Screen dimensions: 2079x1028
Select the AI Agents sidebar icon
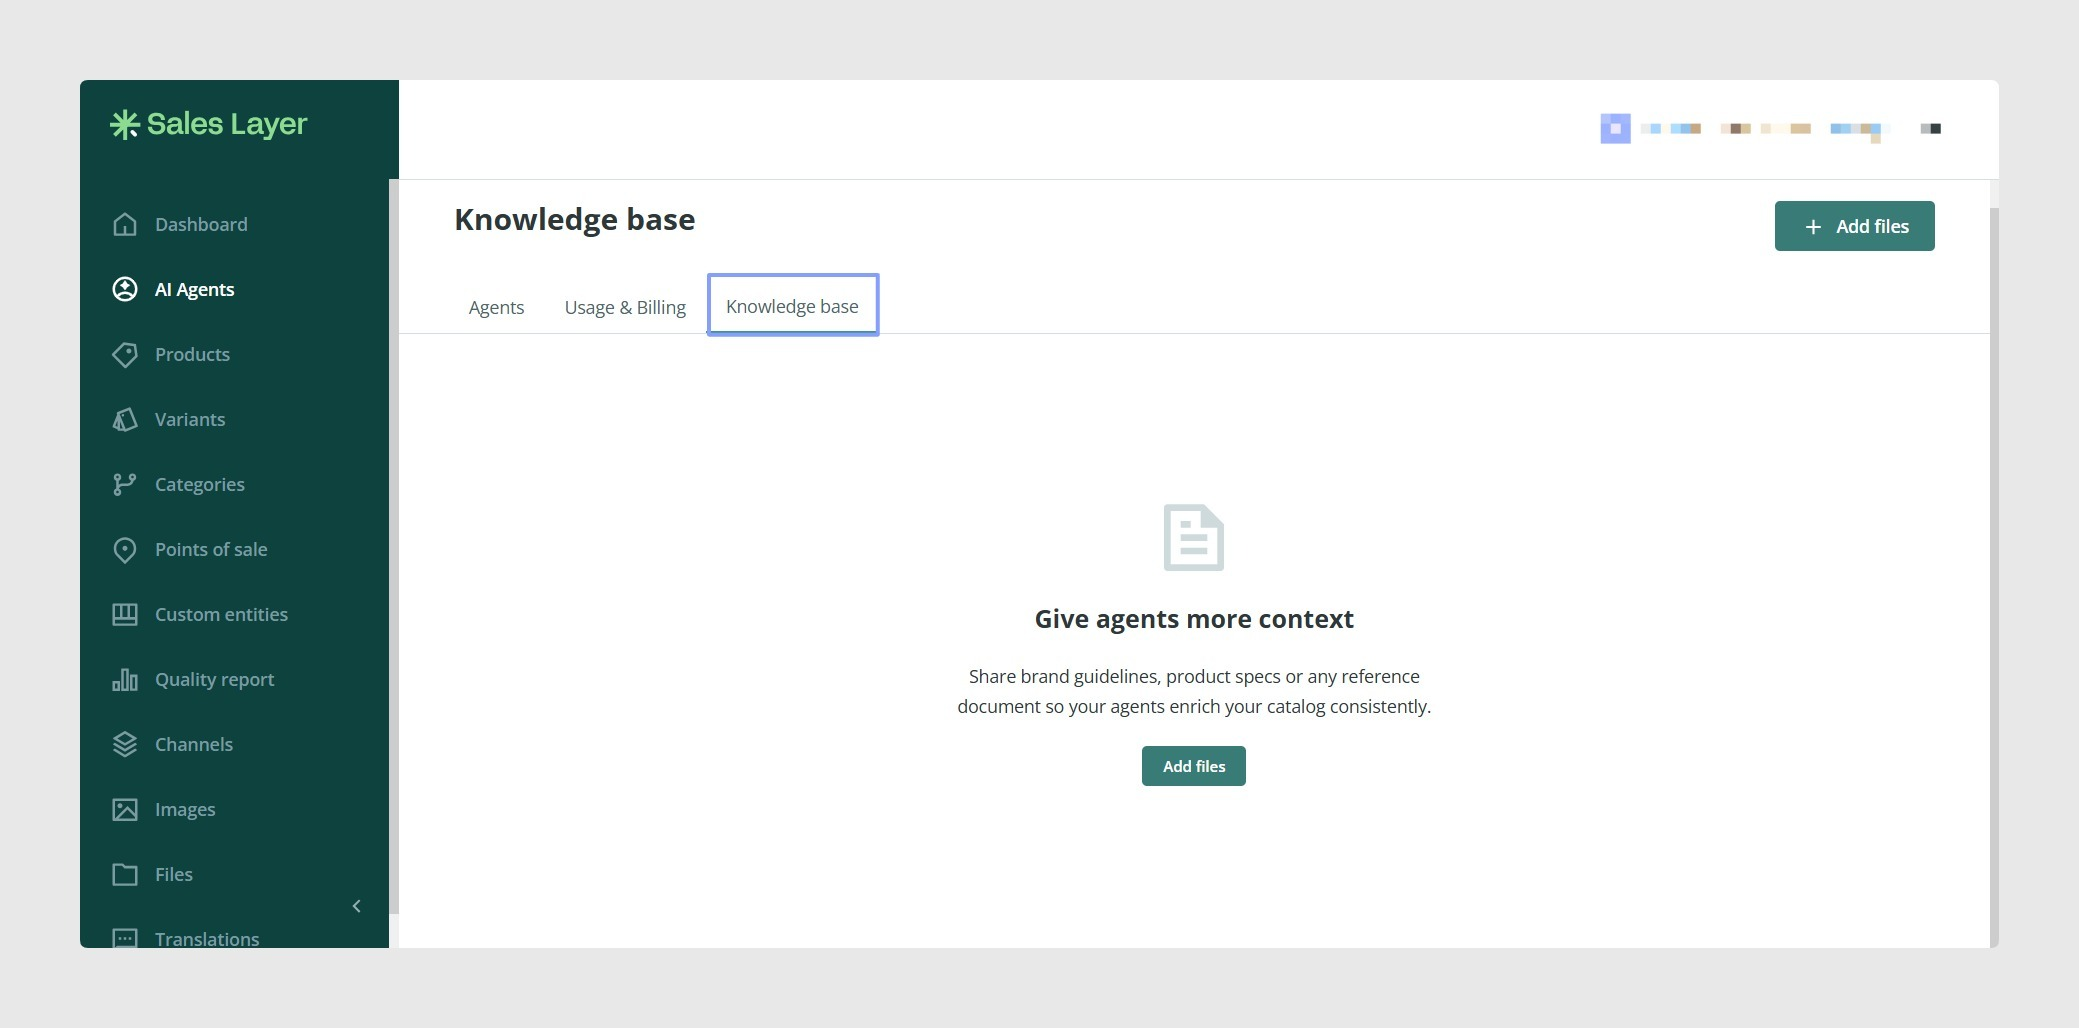click(x=125, y=289)
